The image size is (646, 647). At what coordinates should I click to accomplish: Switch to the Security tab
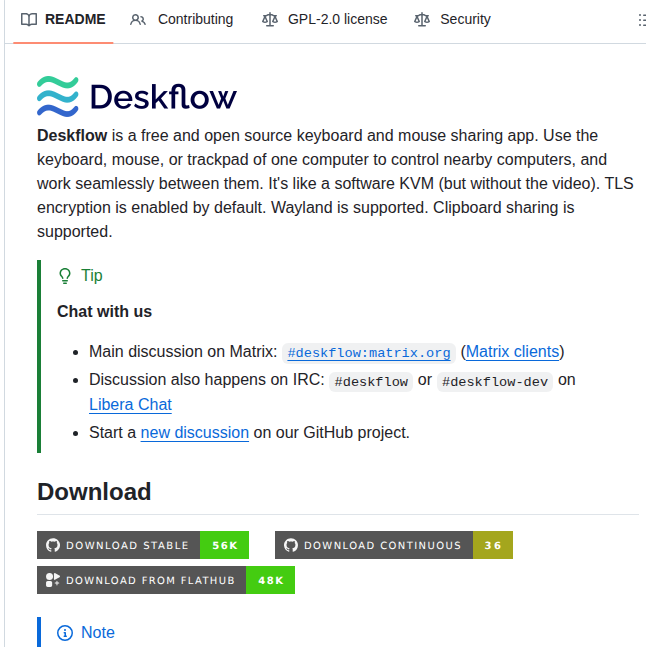[453, 19]
